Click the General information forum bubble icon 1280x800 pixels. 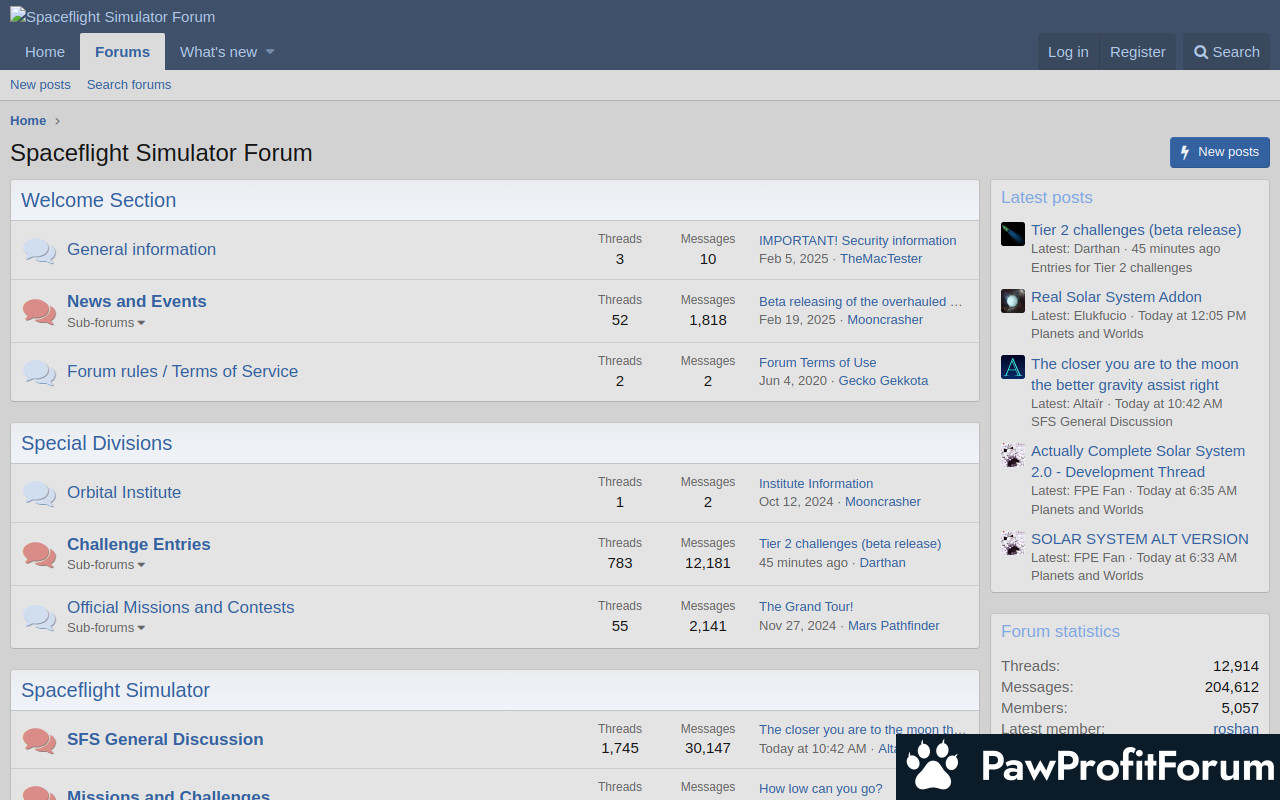pos(39,250)
